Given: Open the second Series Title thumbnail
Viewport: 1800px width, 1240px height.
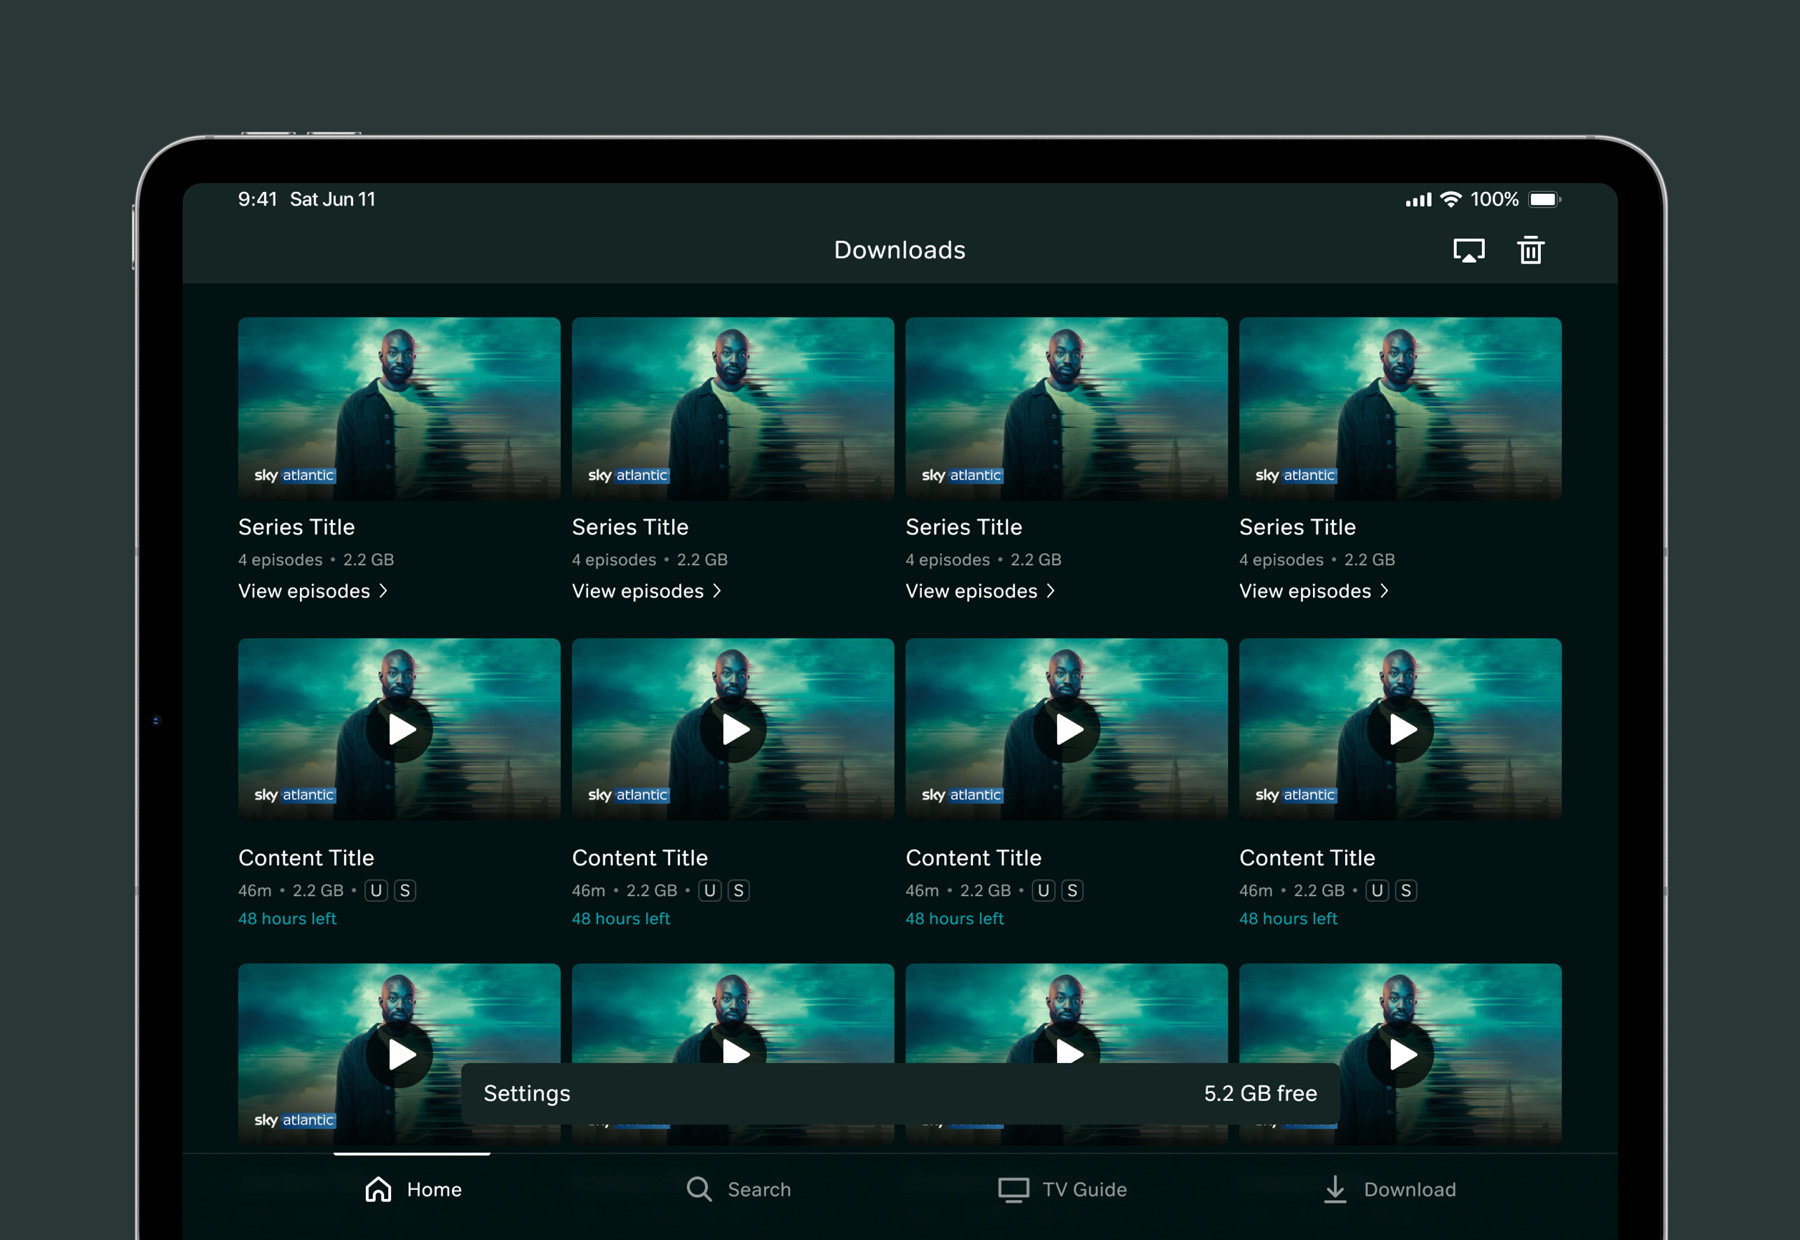Looking at the screenshot, I should tap(733, 408).
